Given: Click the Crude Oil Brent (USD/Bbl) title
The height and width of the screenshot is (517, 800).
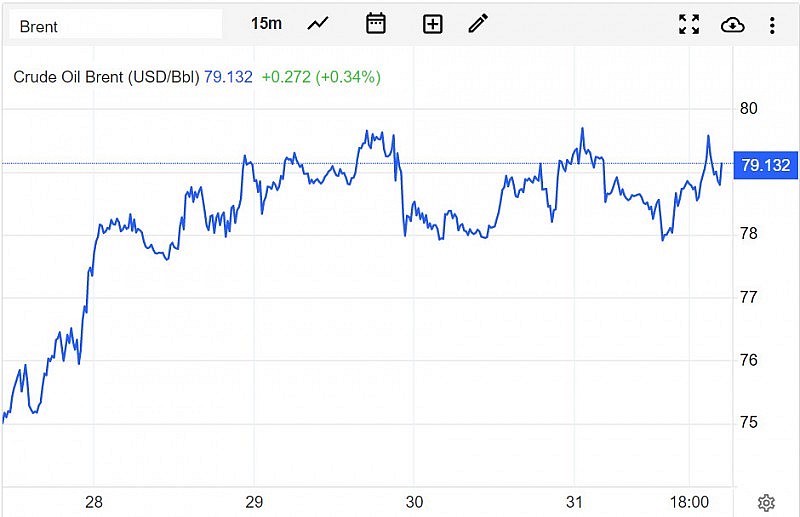Looking at the screenshot, I should pos(106,77).
